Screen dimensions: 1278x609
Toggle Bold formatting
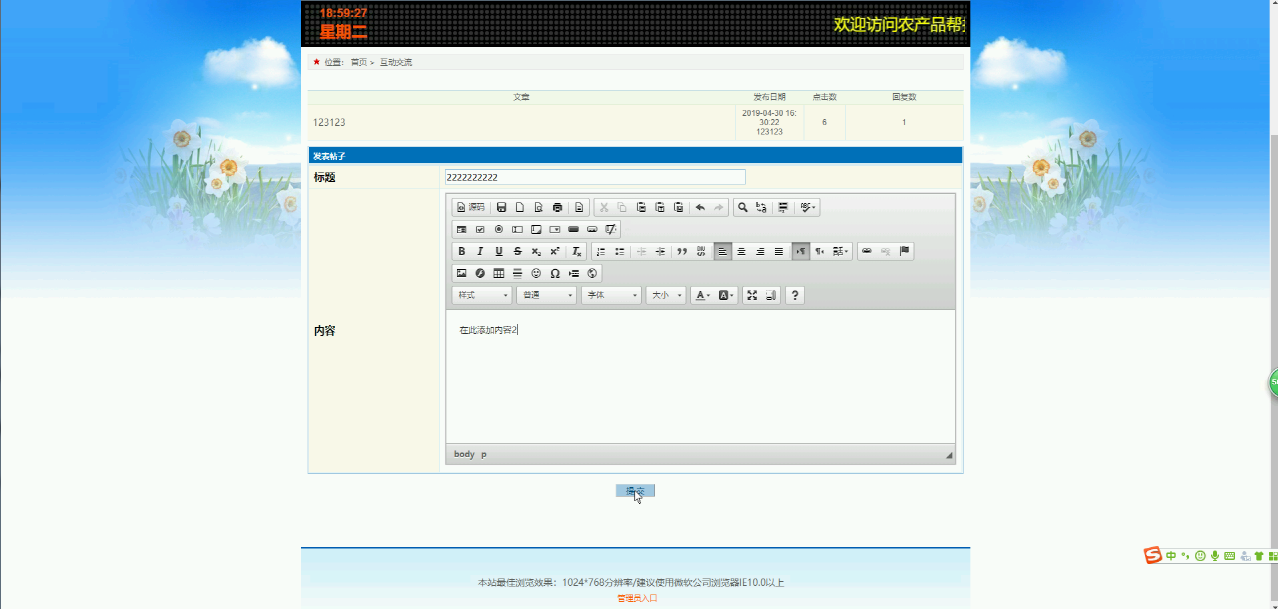point(462,251)
